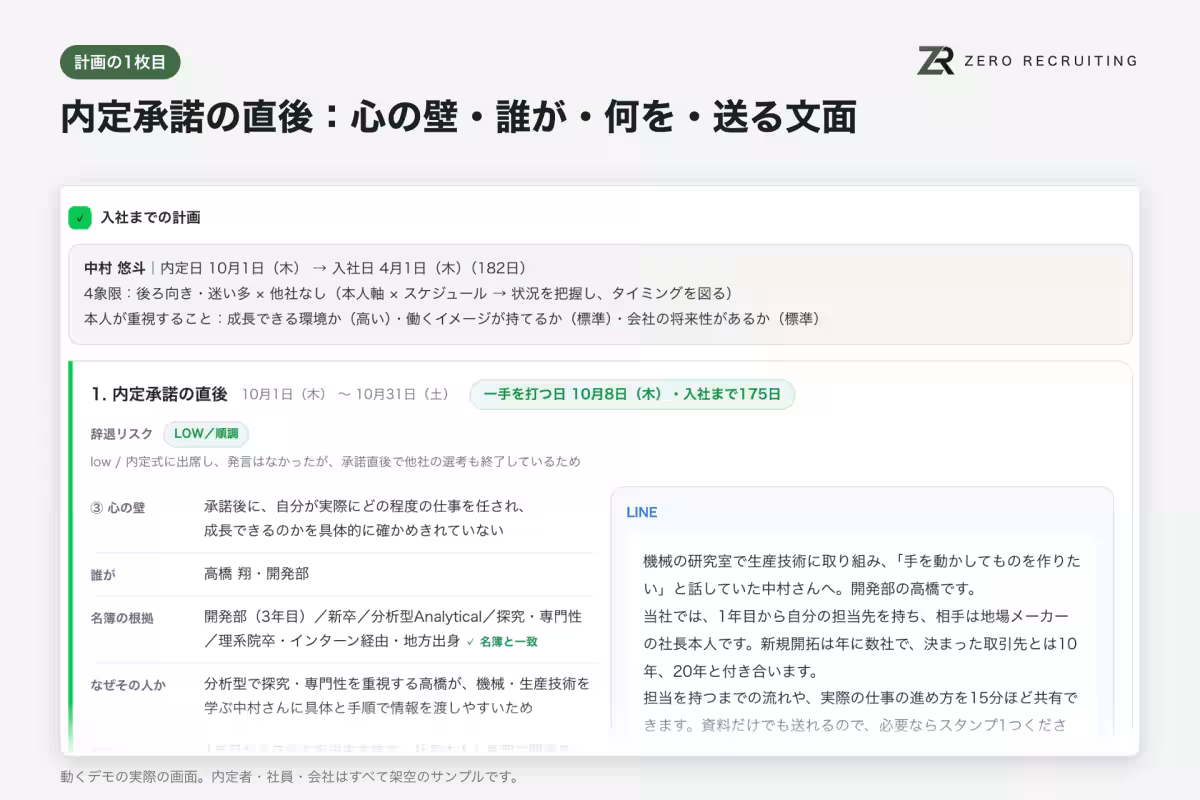Click the 計画の1枚目 badge

click(120, 62)
